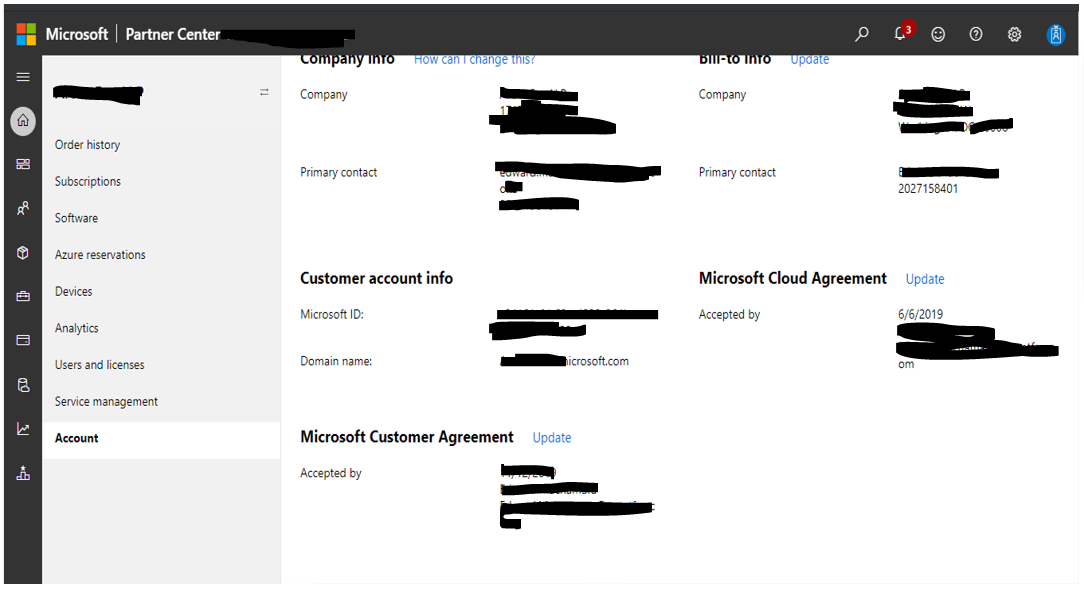Open the help question-mark icon
1084x606 pixels.
[976, 33]
